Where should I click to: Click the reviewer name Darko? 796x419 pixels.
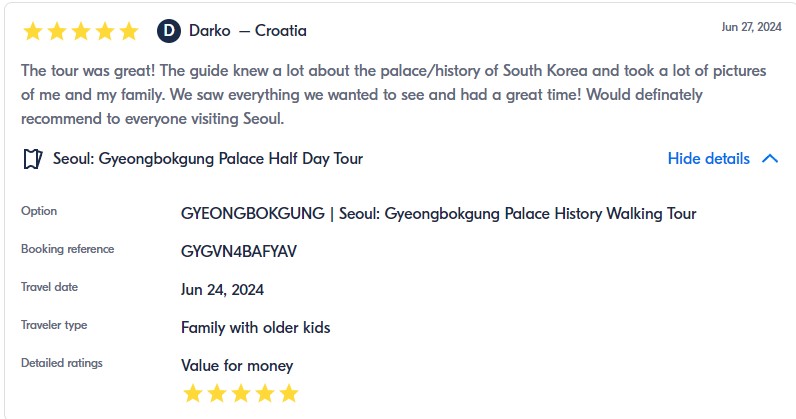(x=211, y=30)
